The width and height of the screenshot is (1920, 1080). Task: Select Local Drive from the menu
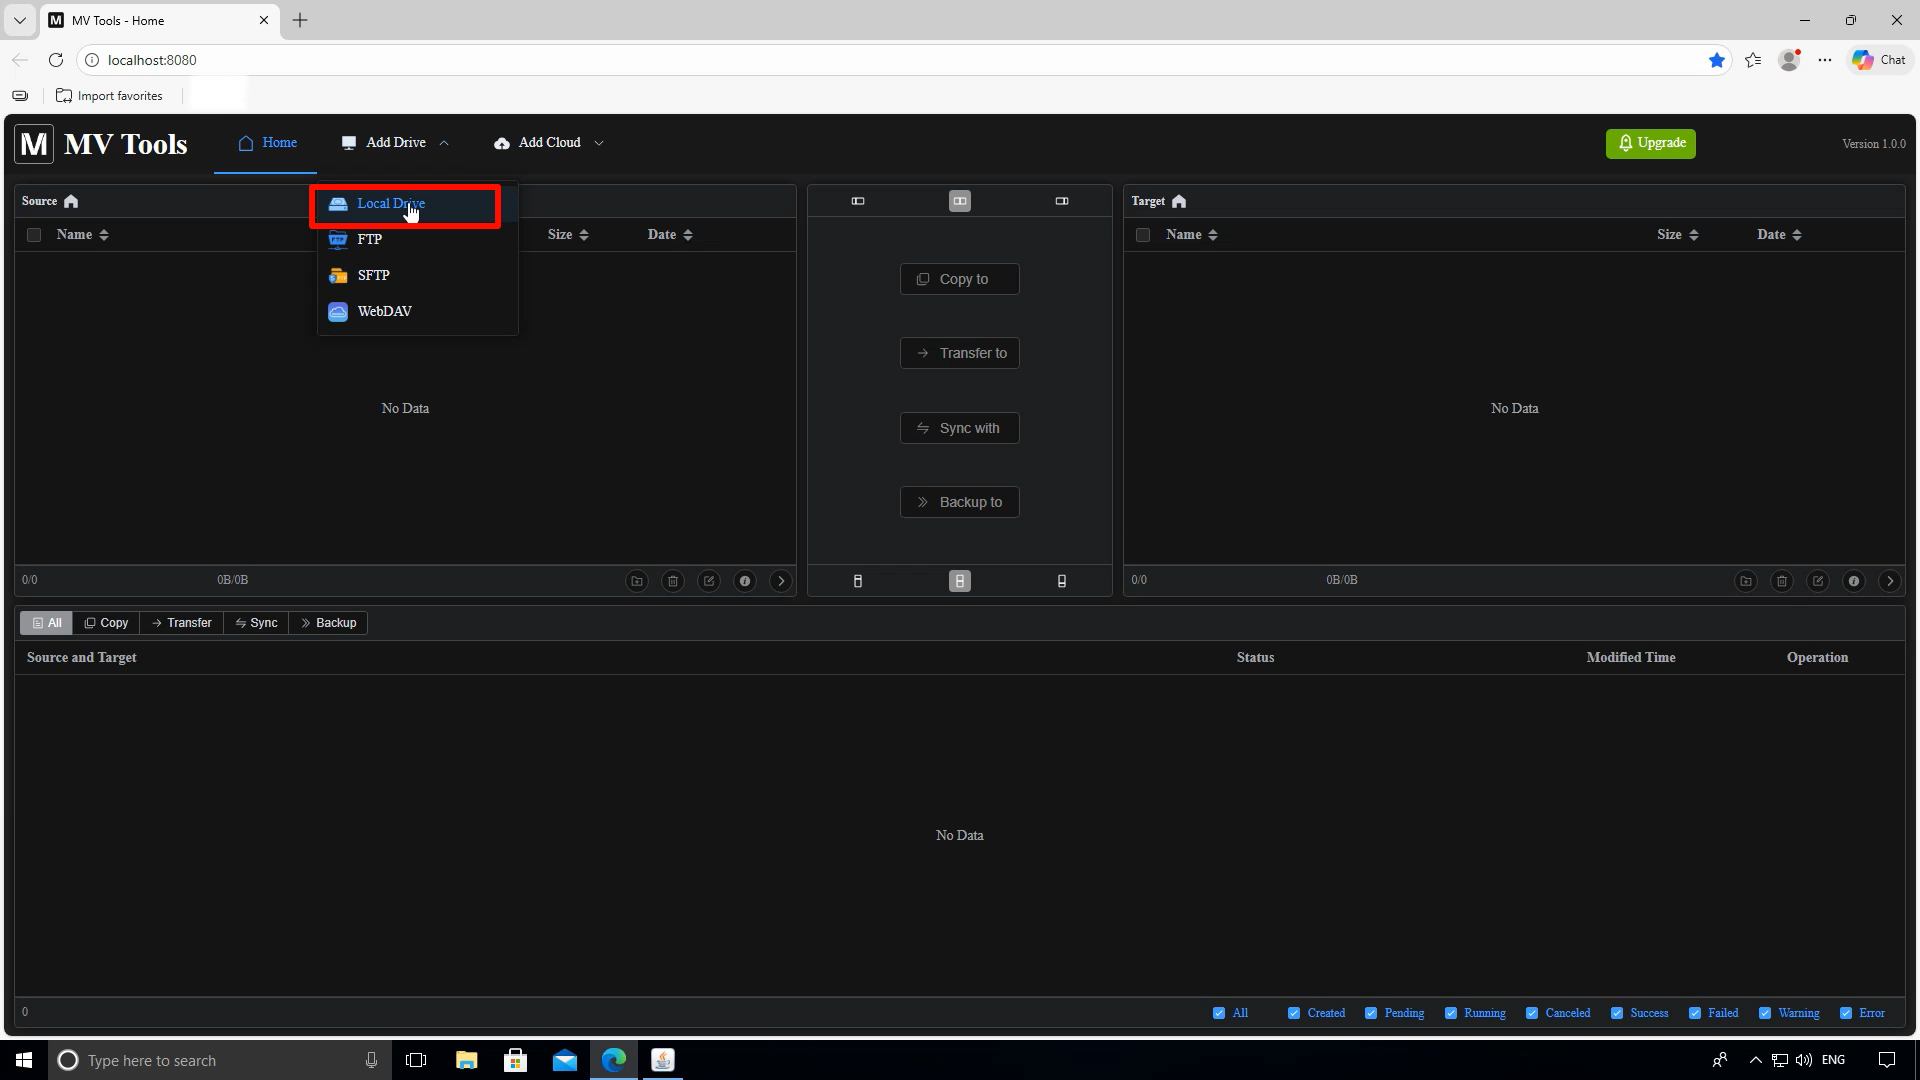pos(391,203)
